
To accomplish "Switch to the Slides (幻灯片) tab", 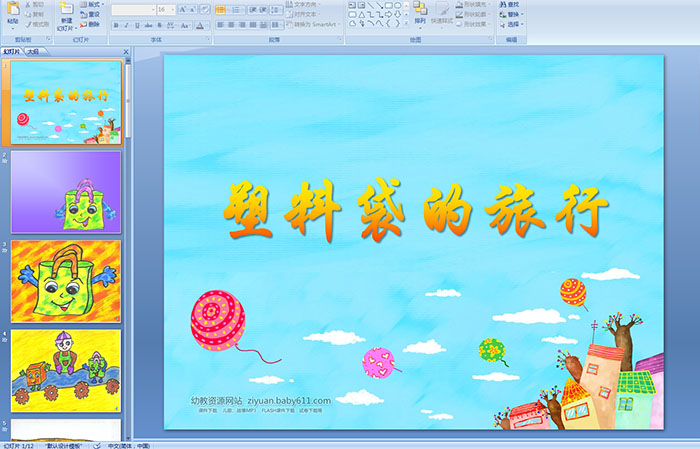I will click(x=12, y=51).
